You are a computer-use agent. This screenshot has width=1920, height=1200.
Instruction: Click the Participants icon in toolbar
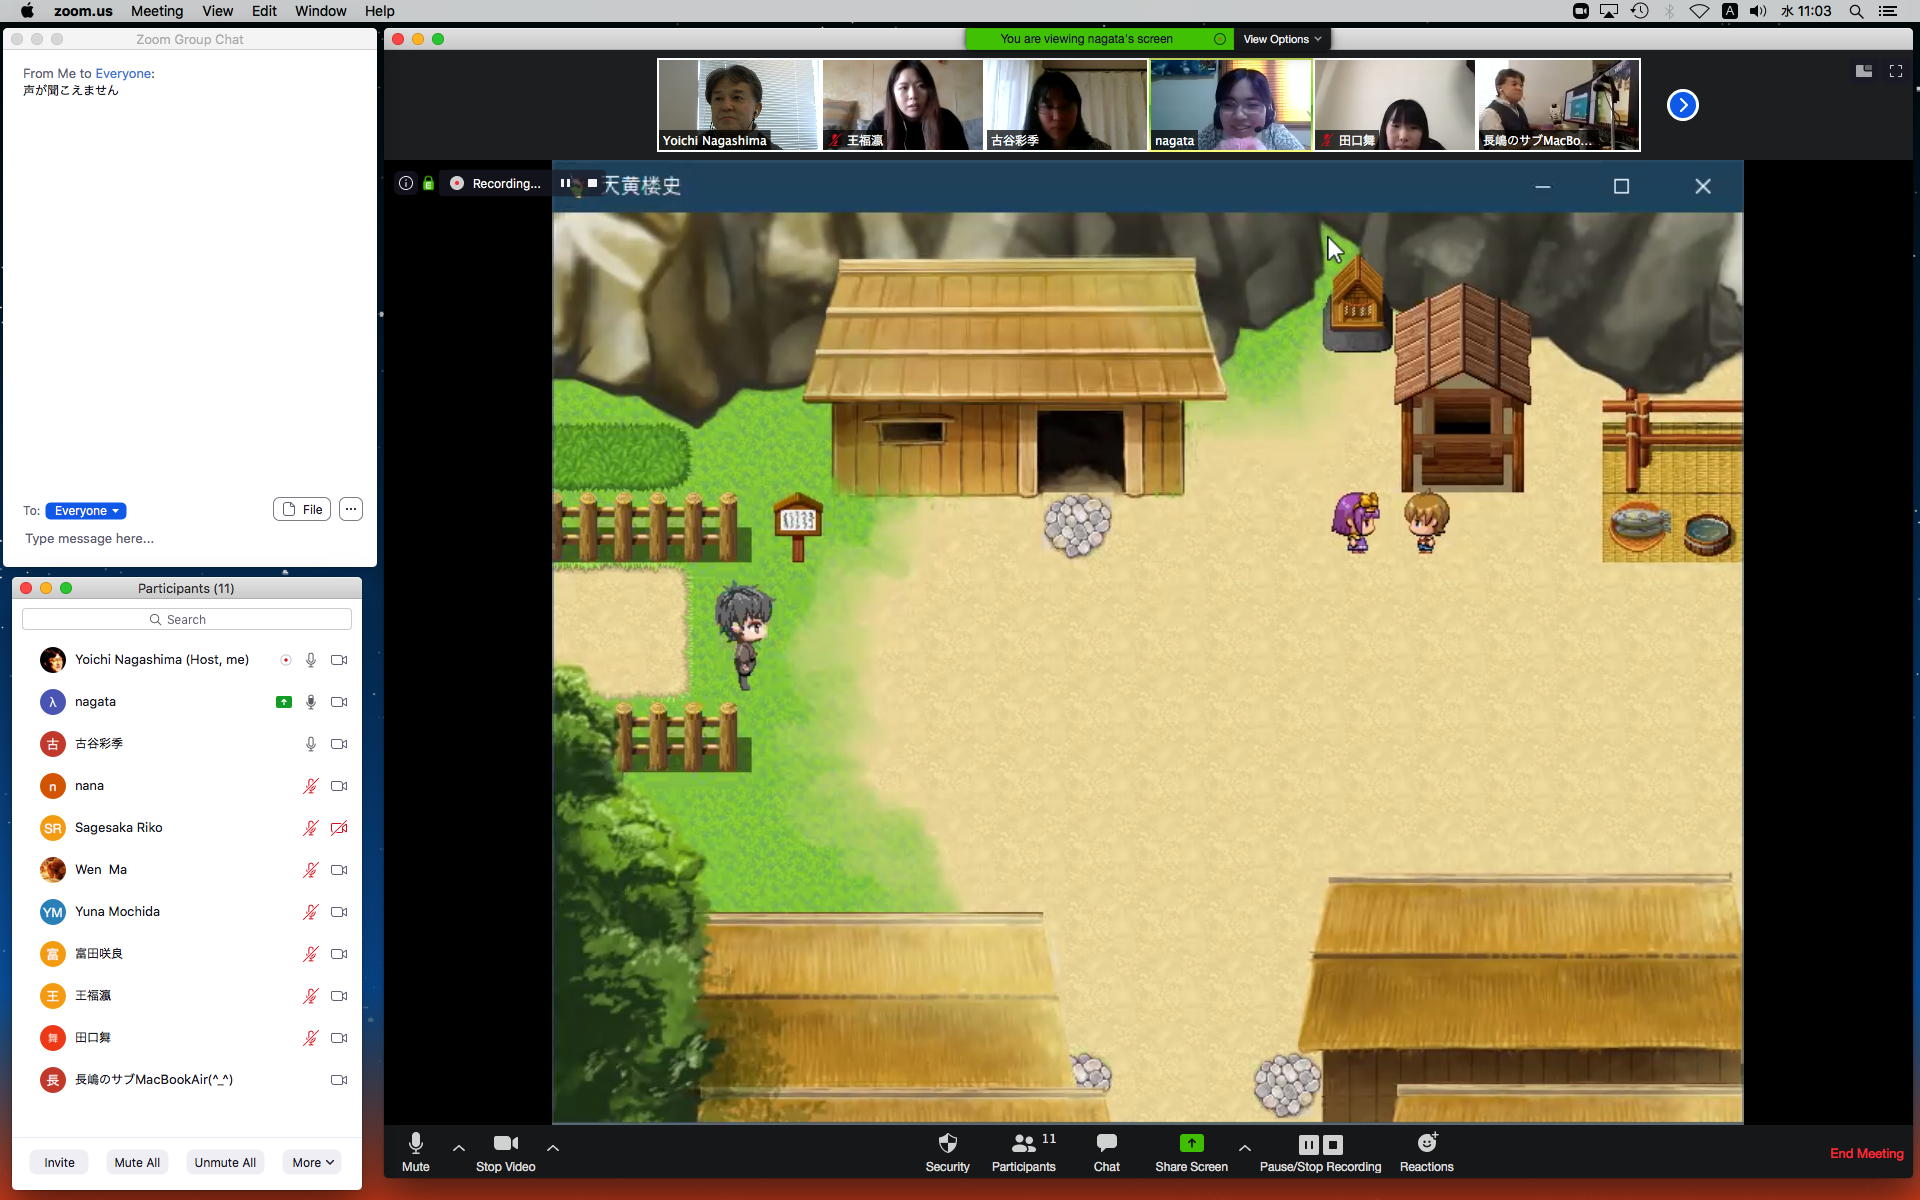[1023, 1144]
